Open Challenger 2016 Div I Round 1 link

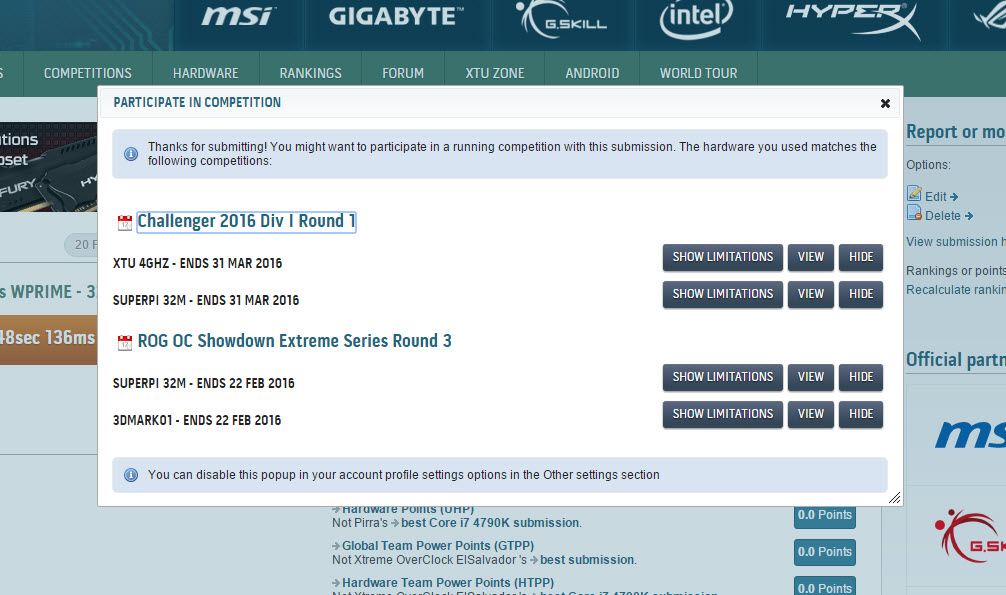click(x=246, y=221)
